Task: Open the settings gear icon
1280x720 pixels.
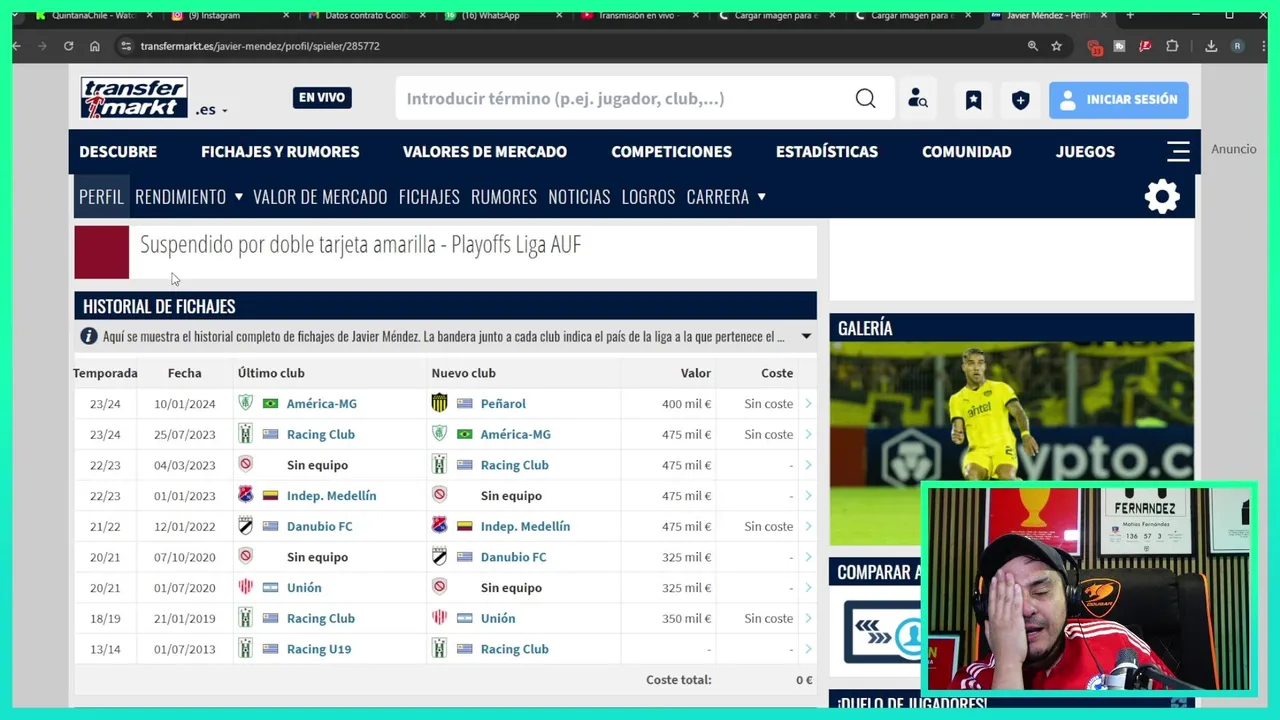Action: [x=1162, y=196]
